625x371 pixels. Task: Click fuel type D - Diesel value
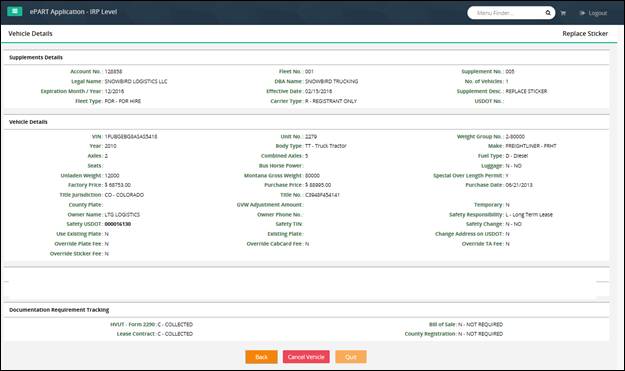(517, 156)
